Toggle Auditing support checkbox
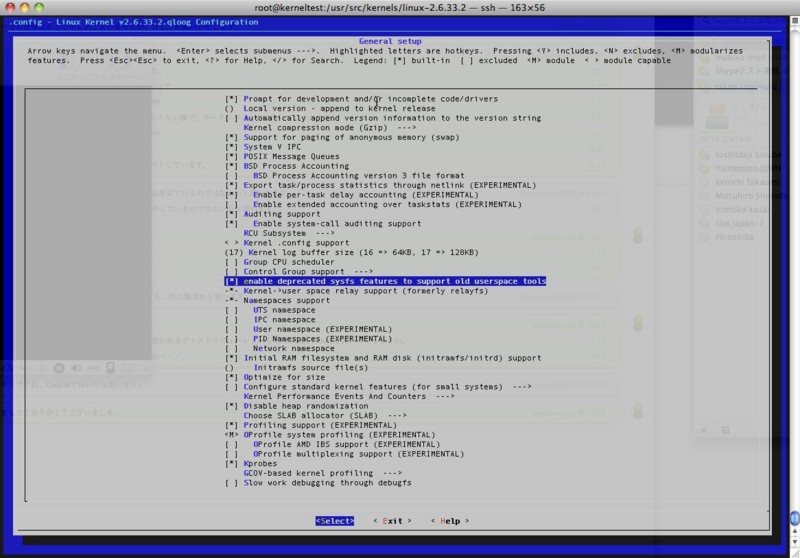 click(x=231, y=214)
